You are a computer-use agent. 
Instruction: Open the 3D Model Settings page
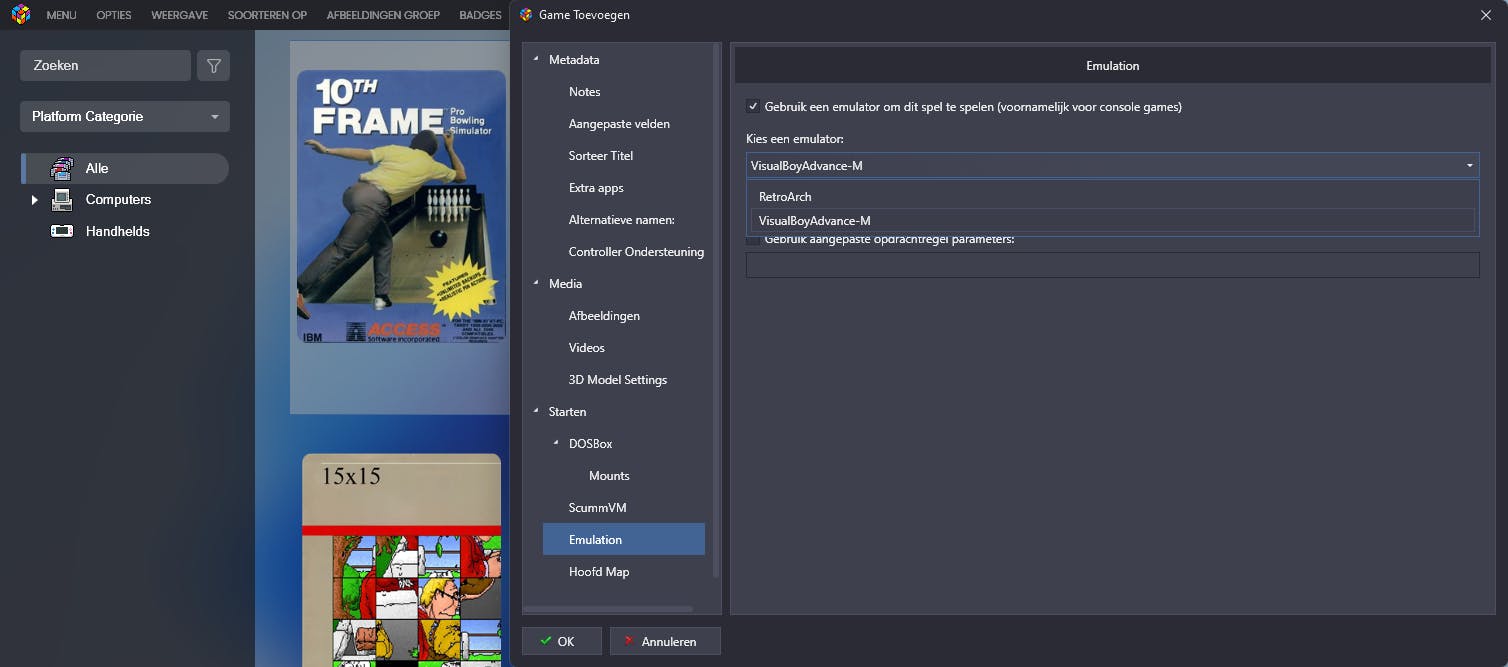tap(617, 380)
